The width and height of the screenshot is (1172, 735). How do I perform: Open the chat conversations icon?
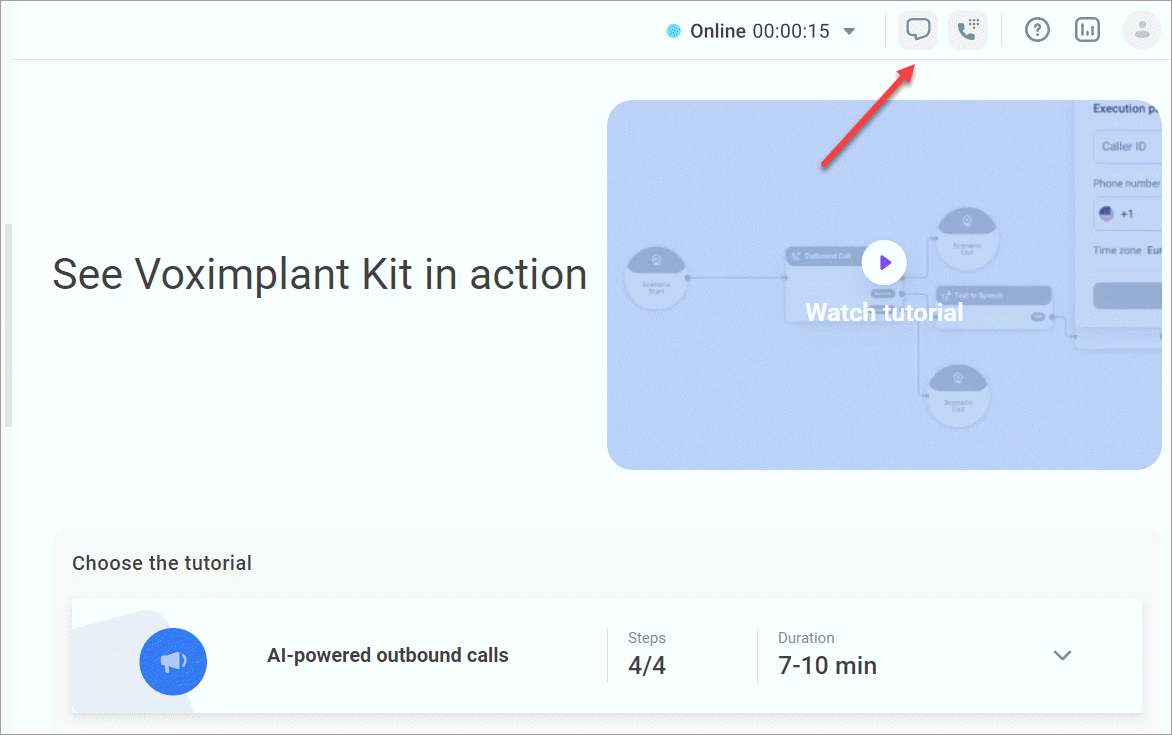(918, 31)
